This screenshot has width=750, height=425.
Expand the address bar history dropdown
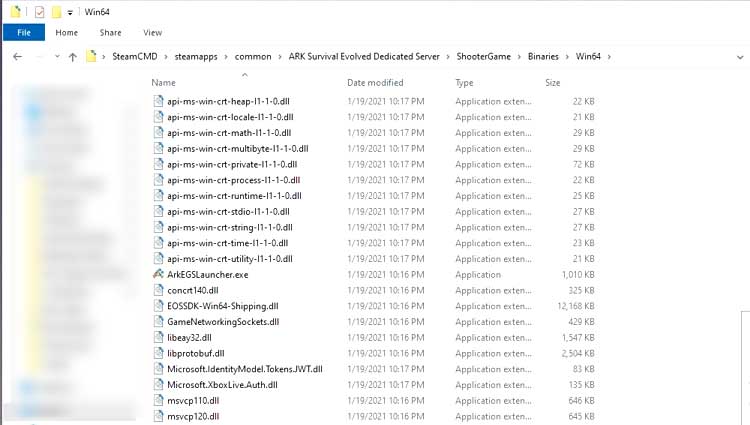pyautogui.click(x=740, y=57)
